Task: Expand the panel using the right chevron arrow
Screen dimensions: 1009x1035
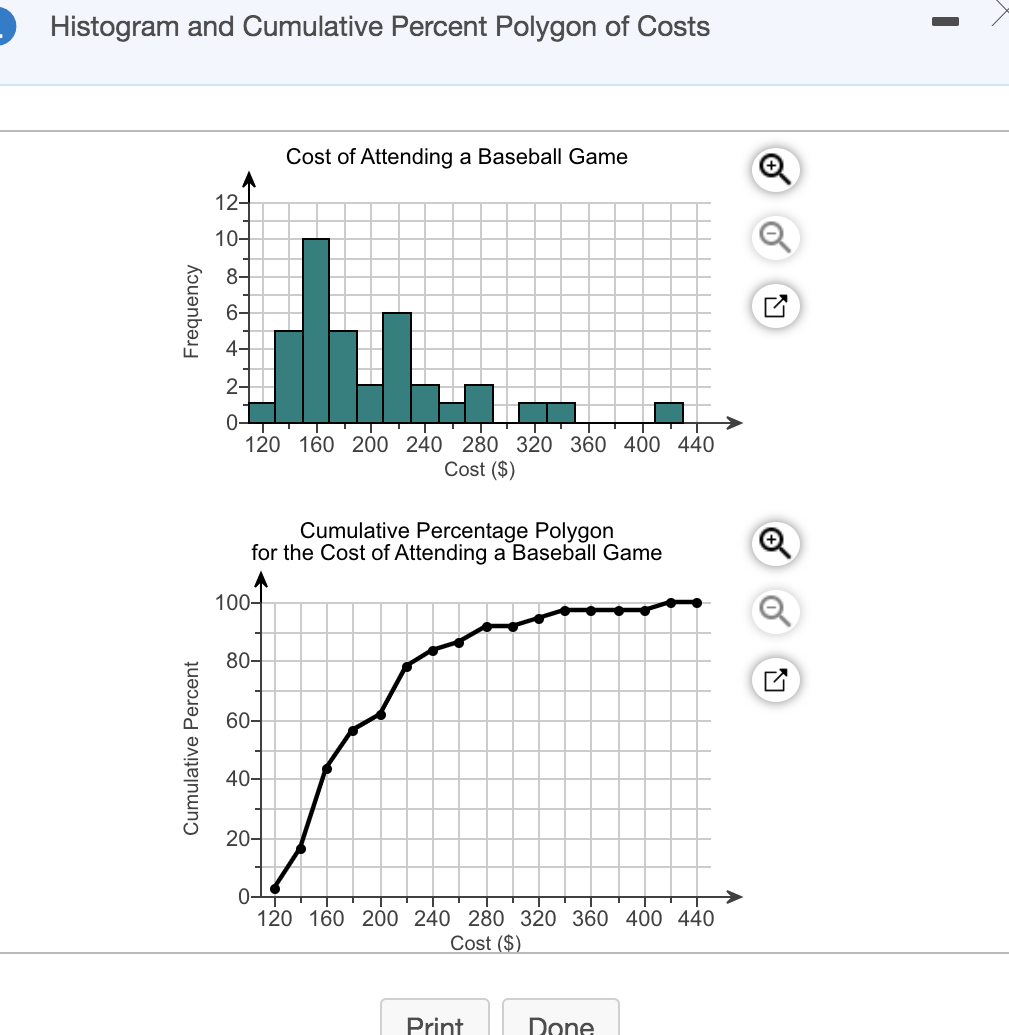Action: [x=997, y=14]
